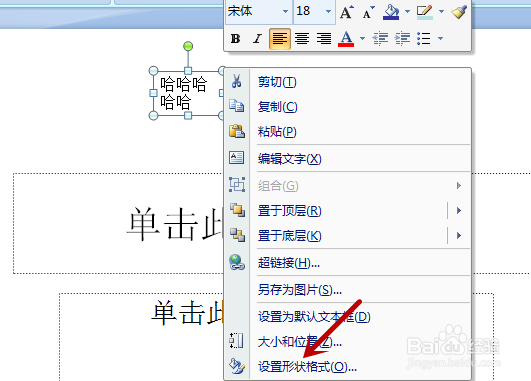This screenshot has width=531, height=381.
Task: Open 设置形状格式(O)... dialog
Action: click(348, 366)
